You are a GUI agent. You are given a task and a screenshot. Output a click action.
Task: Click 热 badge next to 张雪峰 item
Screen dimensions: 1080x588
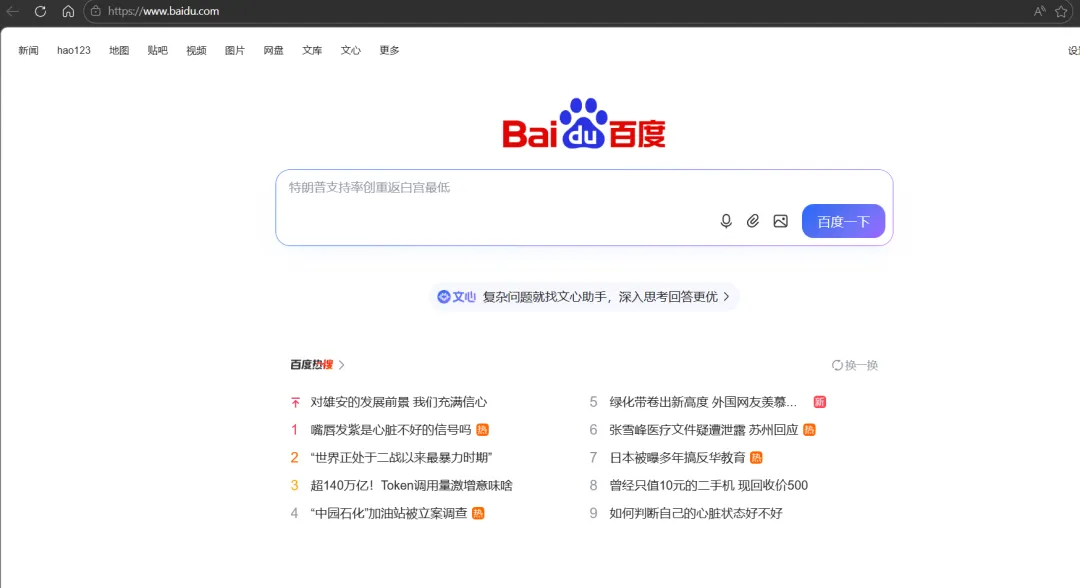click(x=809, y=430)
